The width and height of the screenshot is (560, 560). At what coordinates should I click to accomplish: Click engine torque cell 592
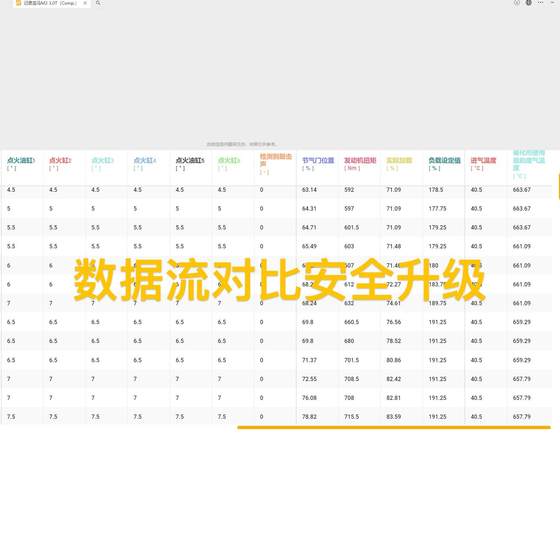[349, 190]
